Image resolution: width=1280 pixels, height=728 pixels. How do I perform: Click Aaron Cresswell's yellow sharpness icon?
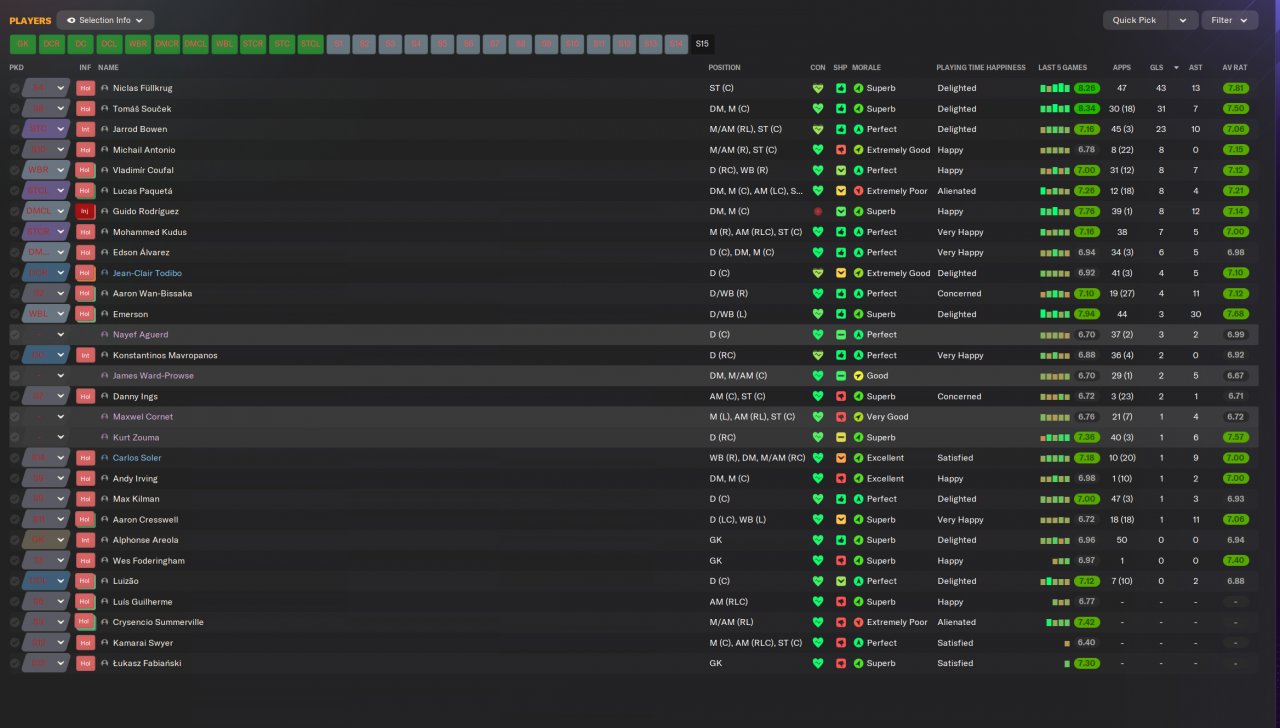840,519
